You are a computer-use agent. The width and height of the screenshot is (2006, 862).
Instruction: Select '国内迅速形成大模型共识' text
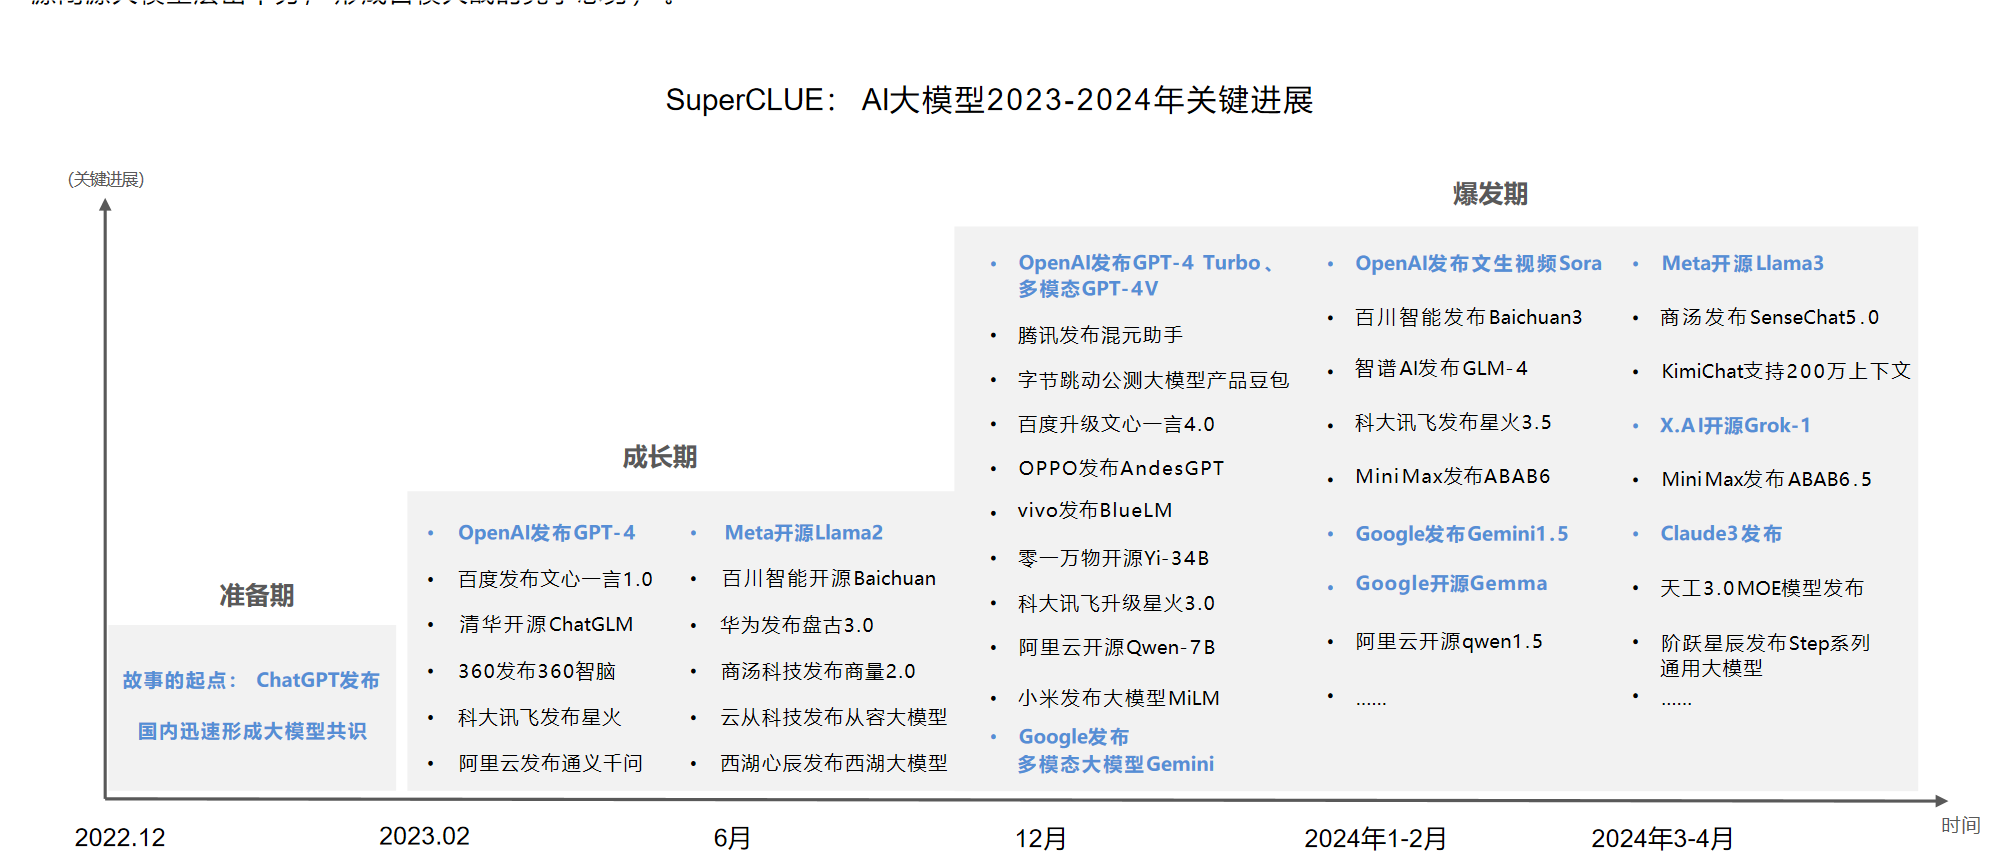tap(252, 731)
